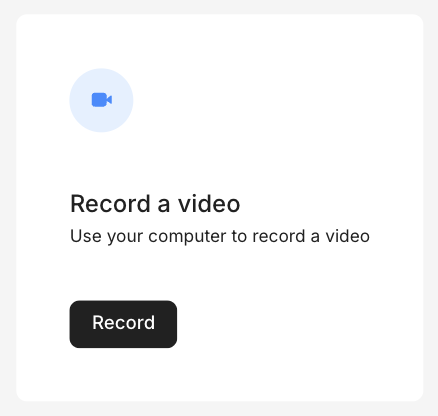Click the "Record a video" heading
Viewport: 438px width, 416px height.
[155, 204]
